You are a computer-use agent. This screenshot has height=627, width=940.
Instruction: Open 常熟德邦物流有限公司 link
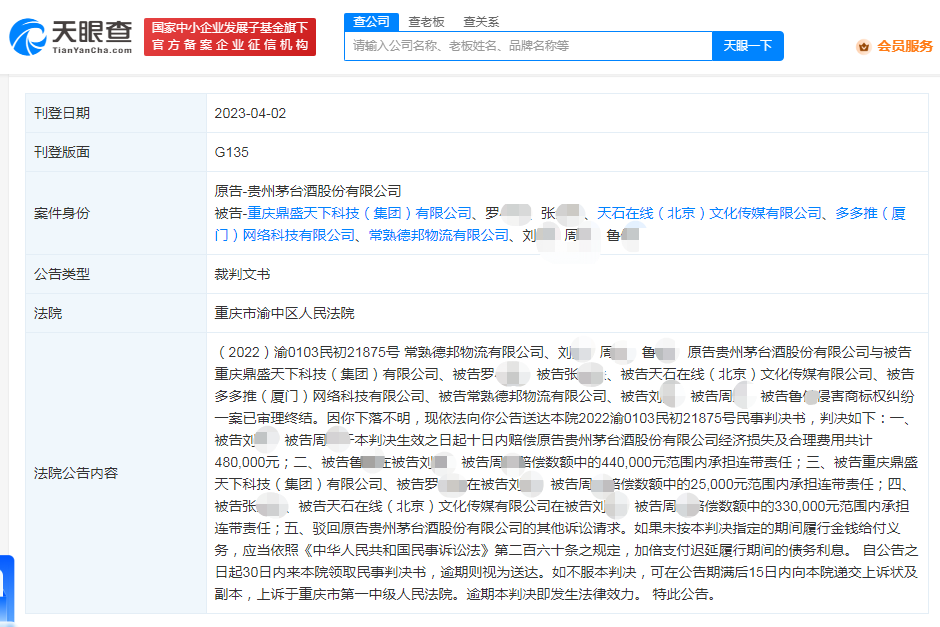click(x=439, y=235)
